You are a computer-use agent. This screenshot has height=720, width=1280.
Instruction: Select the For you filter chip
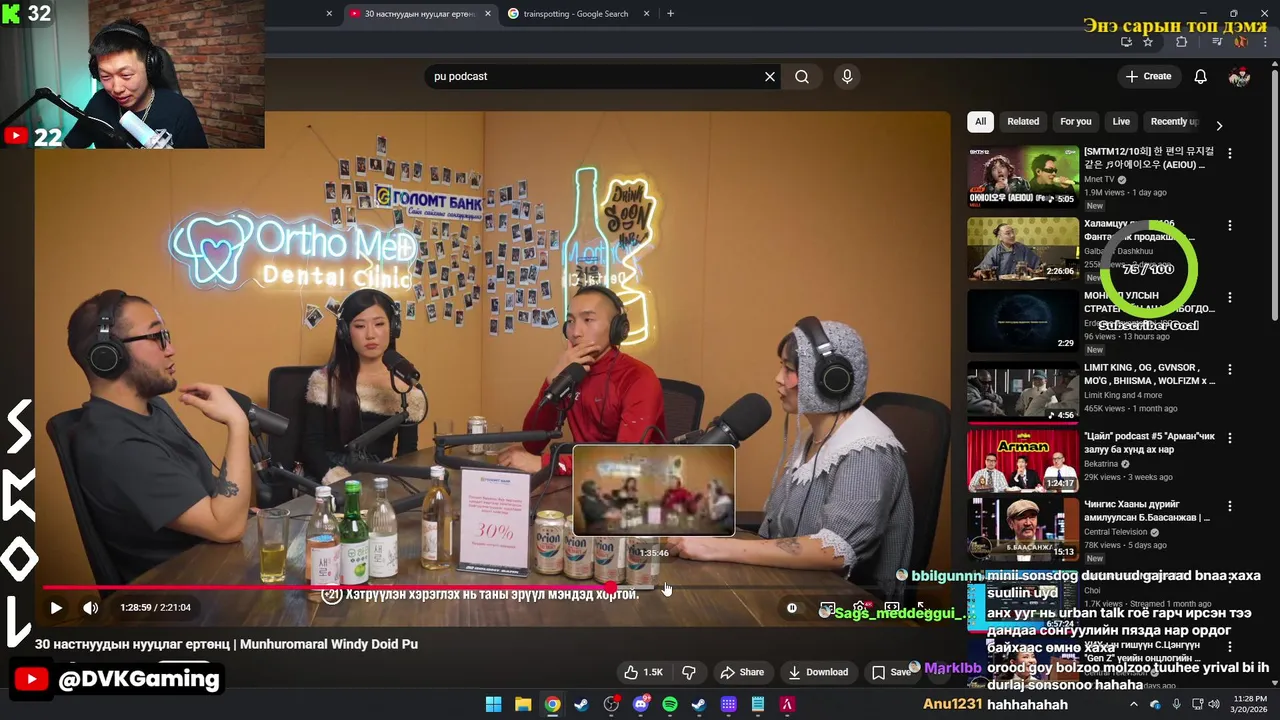click(x=1076, y=121)
